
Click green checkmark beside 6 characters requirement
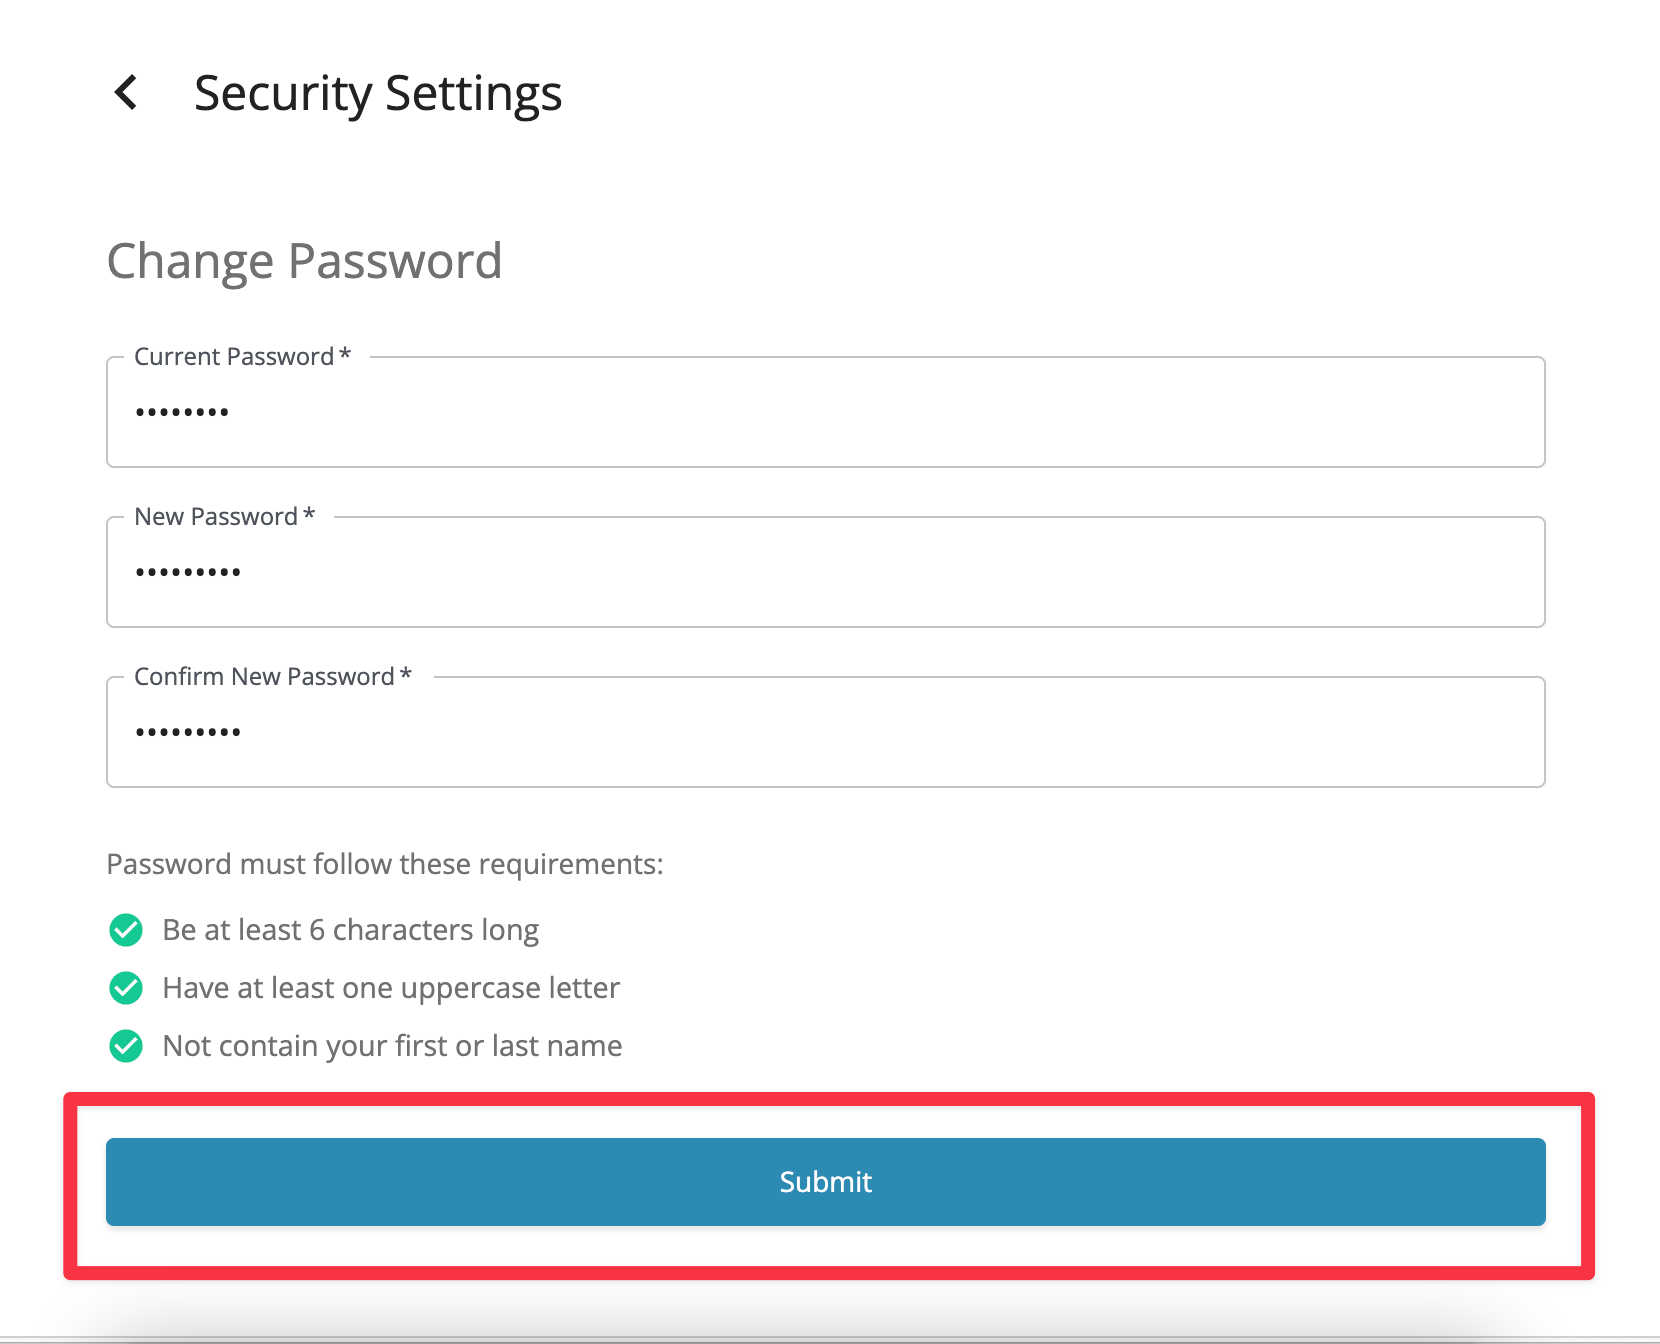126,930
